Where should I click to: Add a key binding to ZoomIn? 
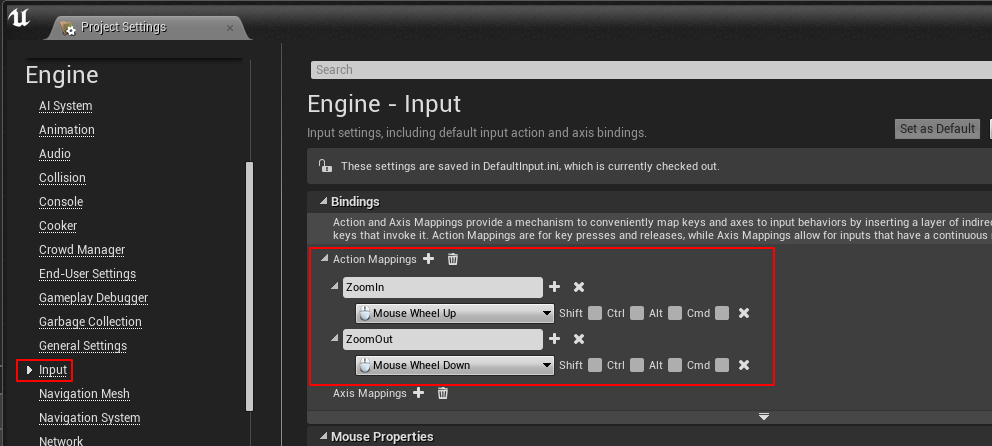(x=555, y=287)
